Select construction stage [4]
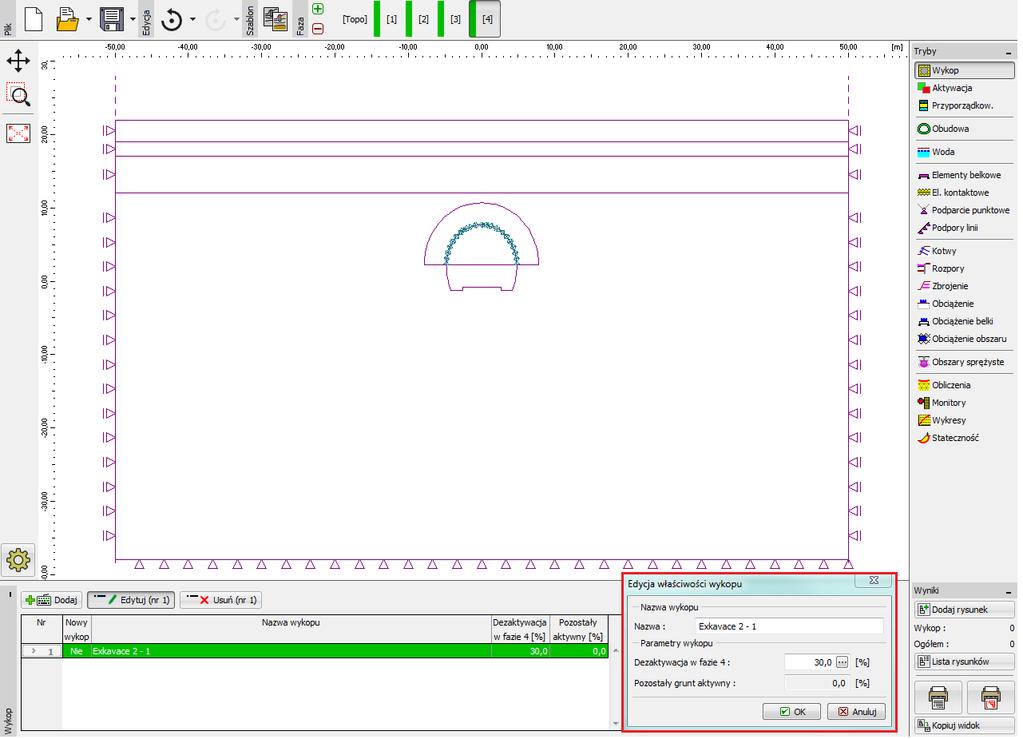 click(x=487, y=20)
